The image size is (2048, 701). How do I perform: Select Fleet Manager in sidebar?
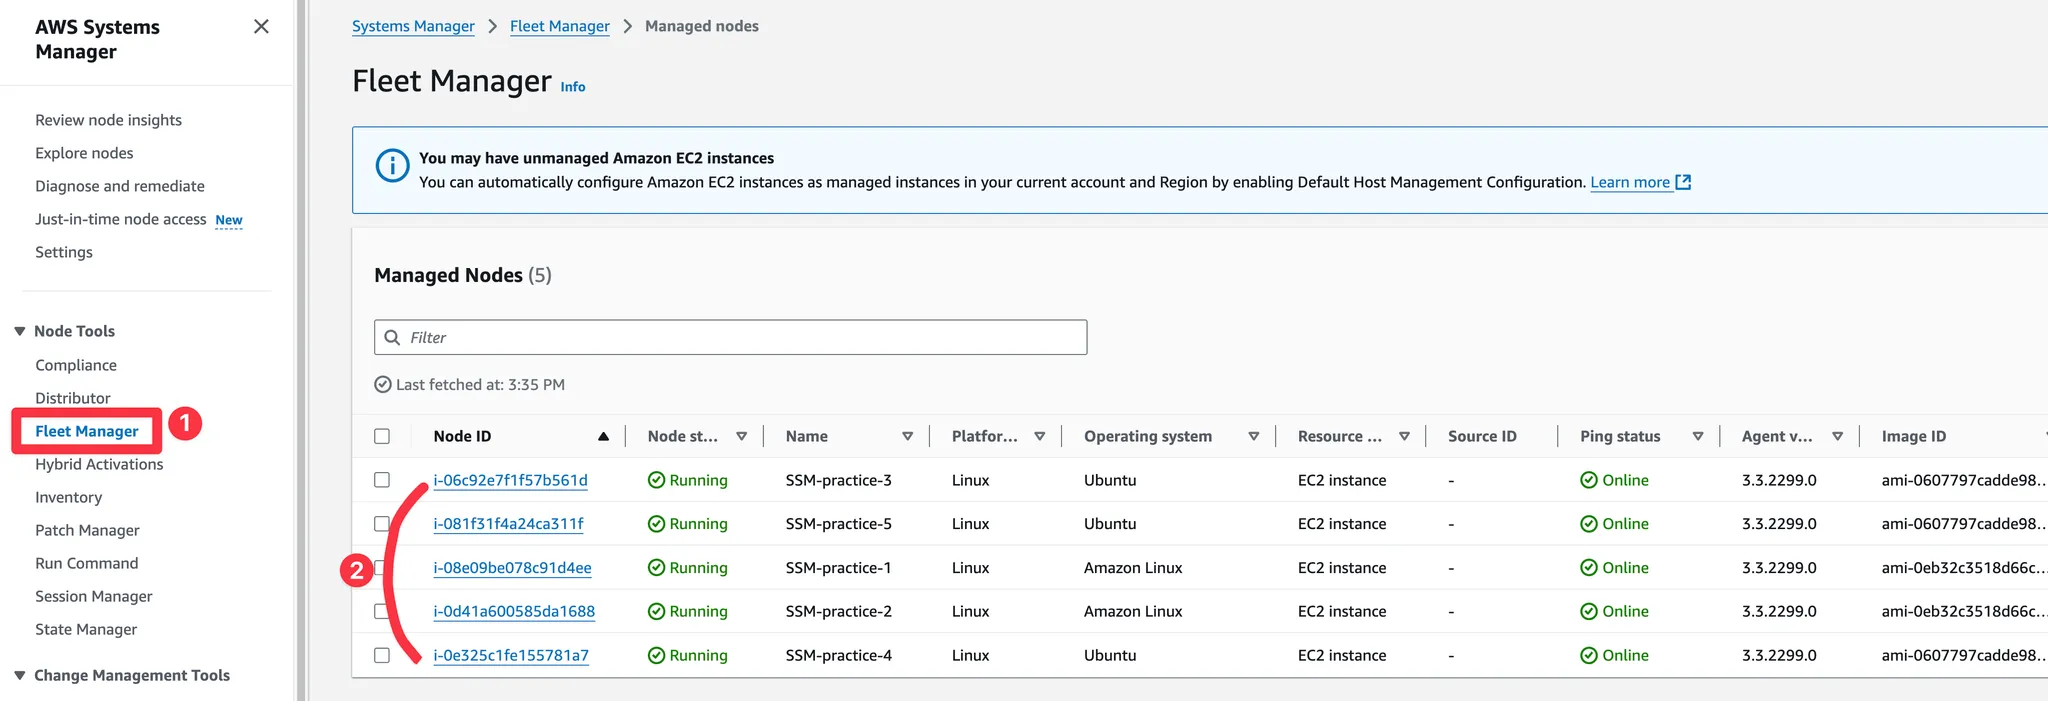87,431
